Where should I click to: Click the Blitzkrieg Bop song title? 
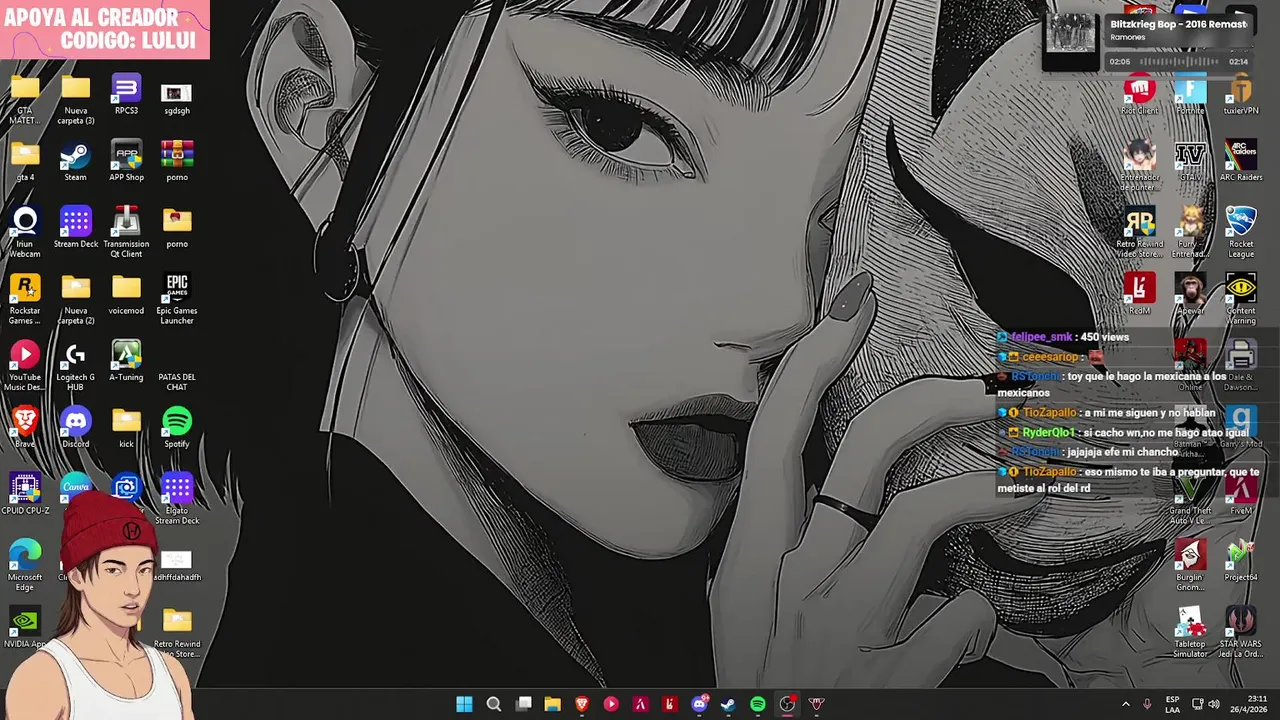pos(1178,24)
